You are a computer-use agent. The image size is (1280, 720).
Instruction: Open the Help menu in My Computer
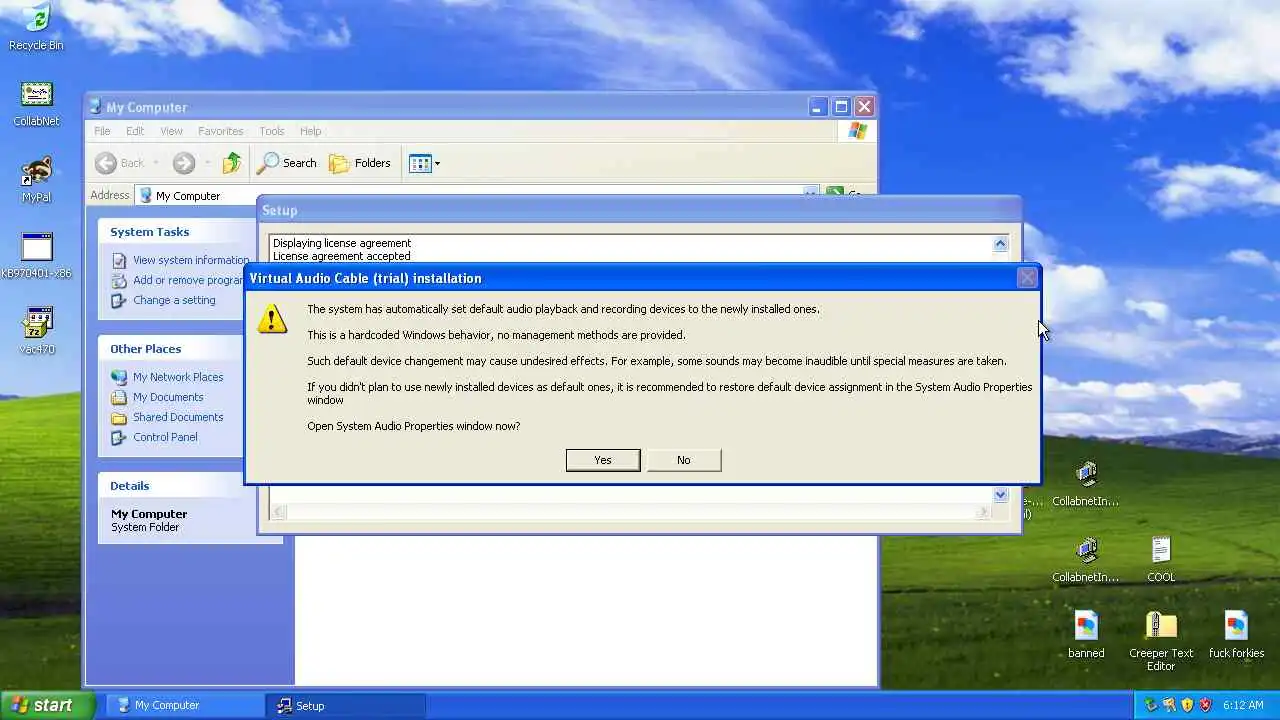tap(310, 131)
